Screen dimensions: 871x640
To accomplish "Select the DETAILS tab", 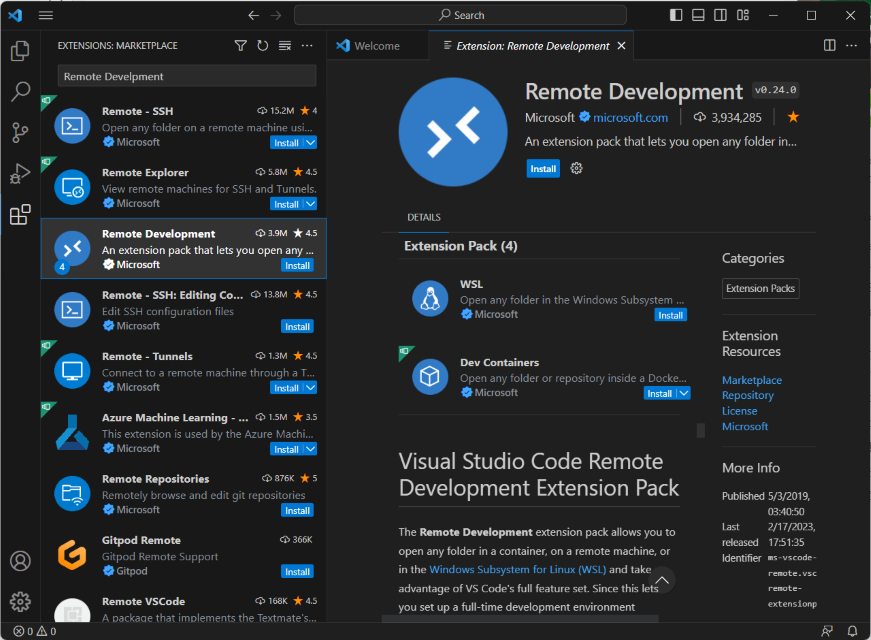I will click(423, 217).
